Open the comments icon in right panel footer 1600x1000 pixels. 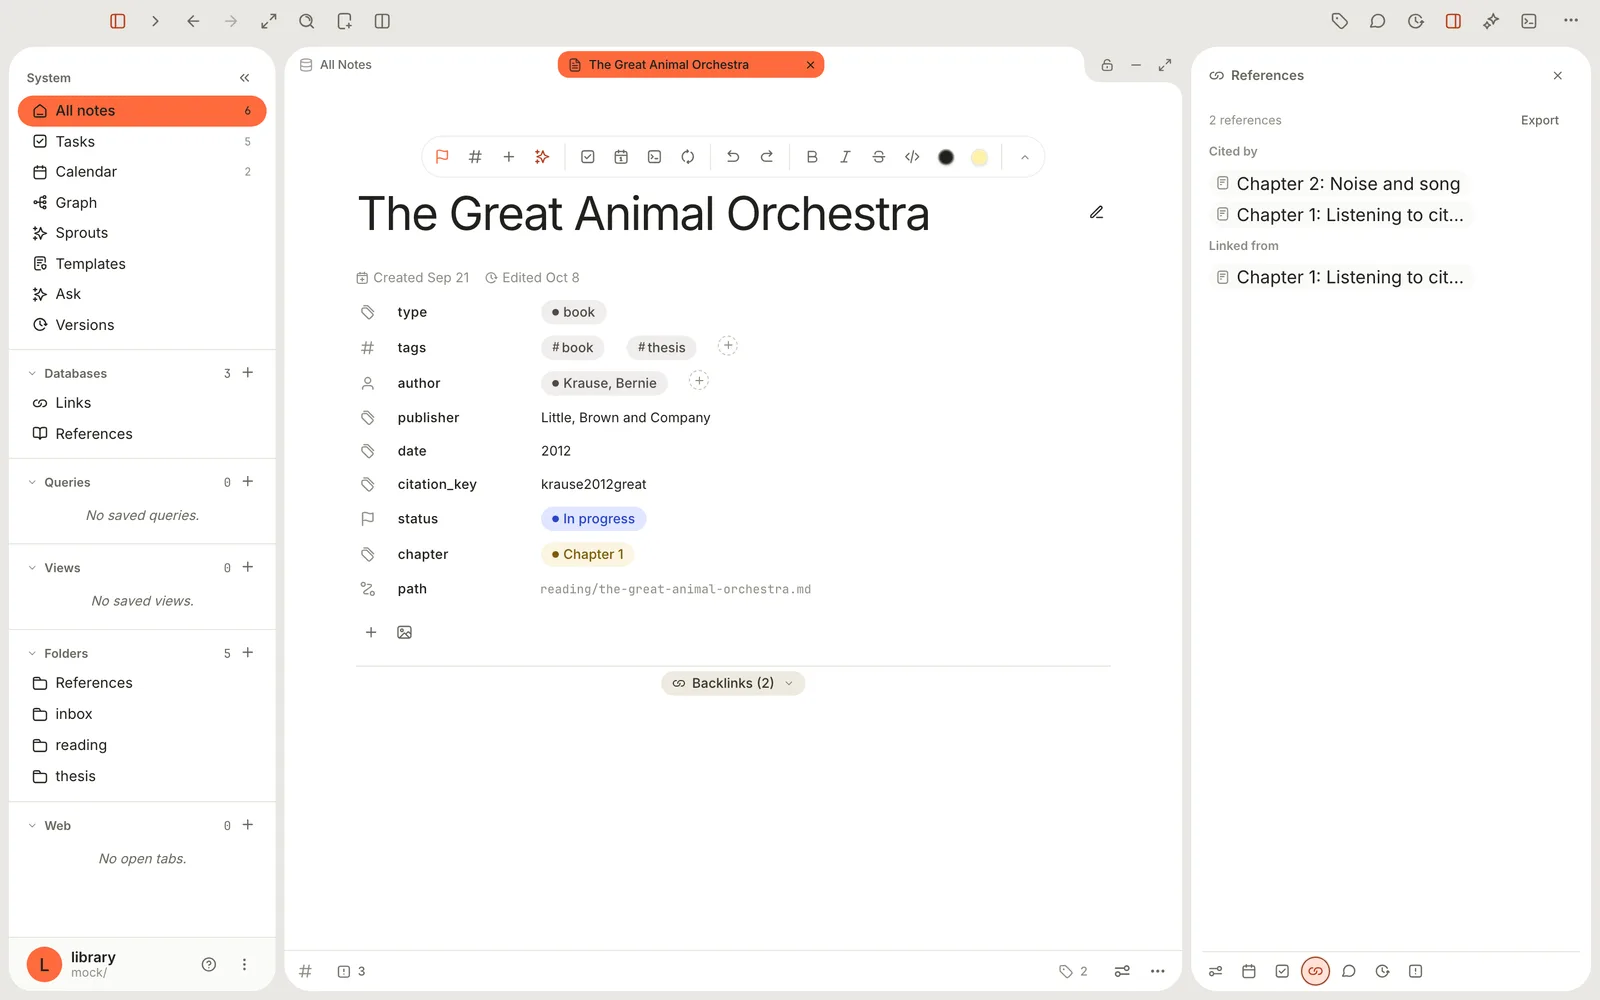coord(1349,971)
